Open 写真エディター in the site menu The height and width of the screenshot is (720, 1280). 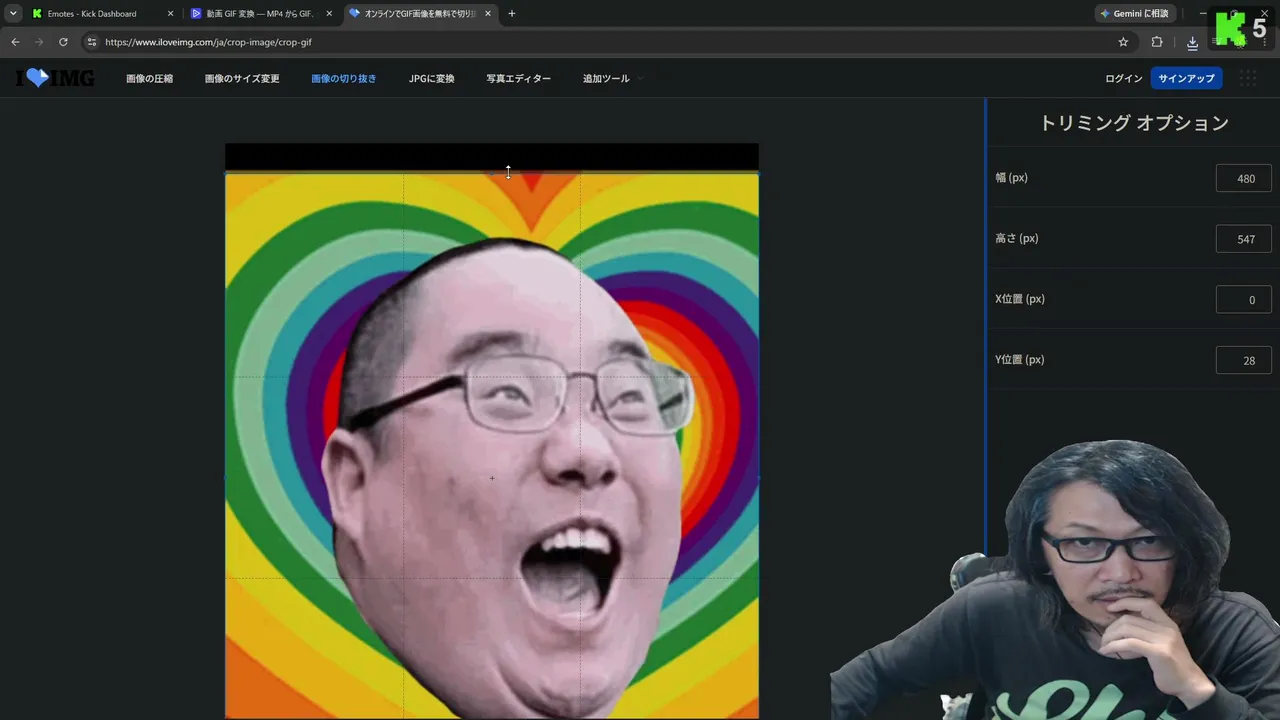coord(518,78)
